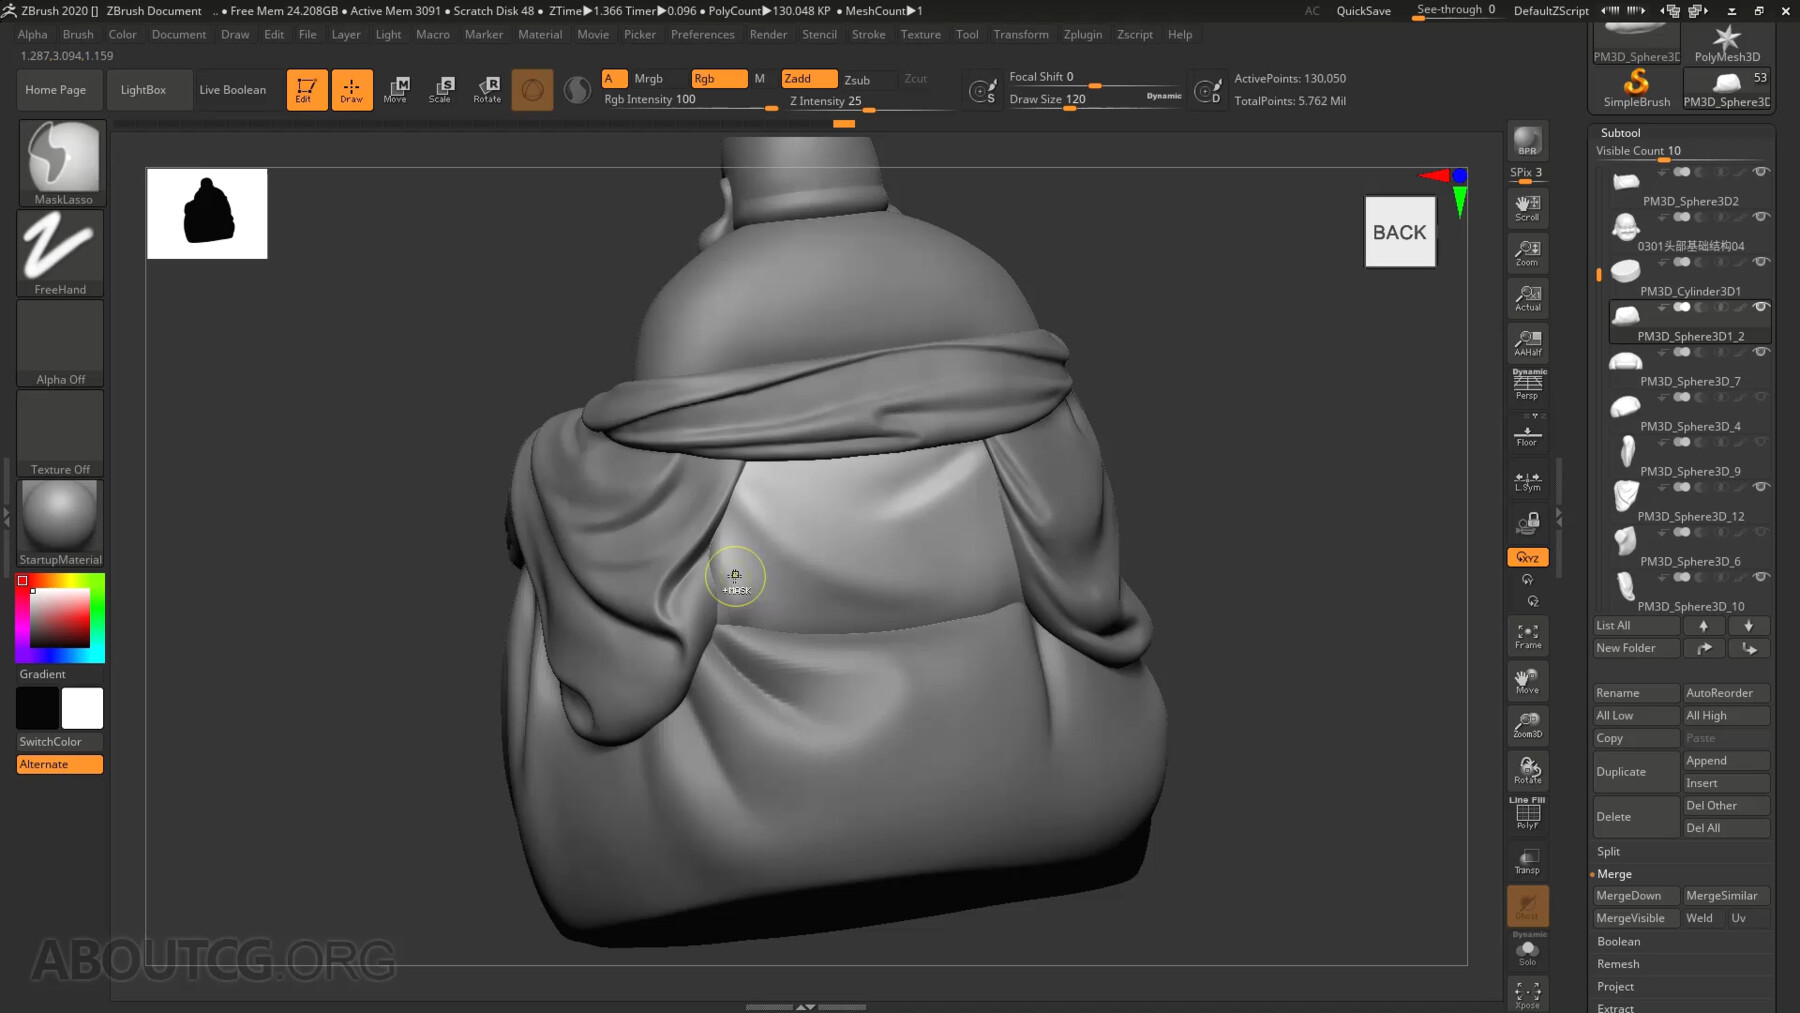Open the MaskLasso brush thumbnail

[62, 163]
